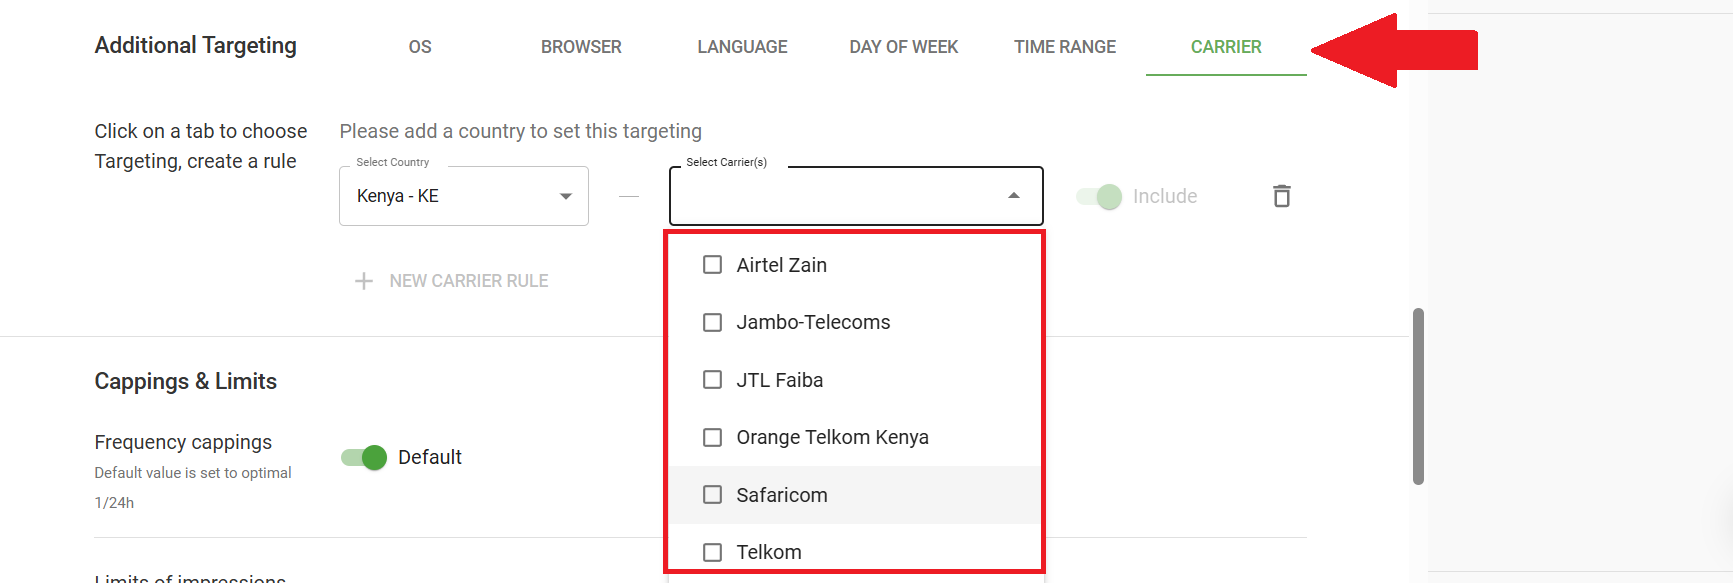Open the TIME RANGE tab
This screenshot has height=583, width=1733.
[1065, 46]
